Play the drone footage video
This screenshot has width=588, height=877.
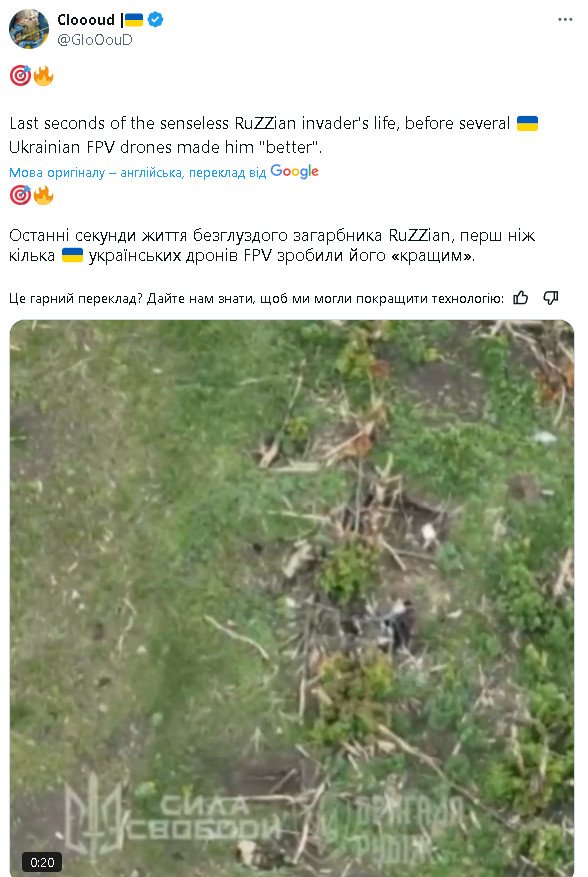click(x=292, y=598)
